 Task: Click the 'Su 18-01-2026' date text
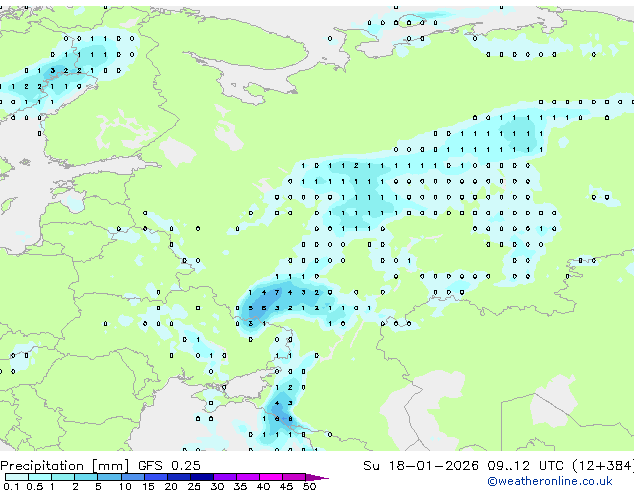421,465
